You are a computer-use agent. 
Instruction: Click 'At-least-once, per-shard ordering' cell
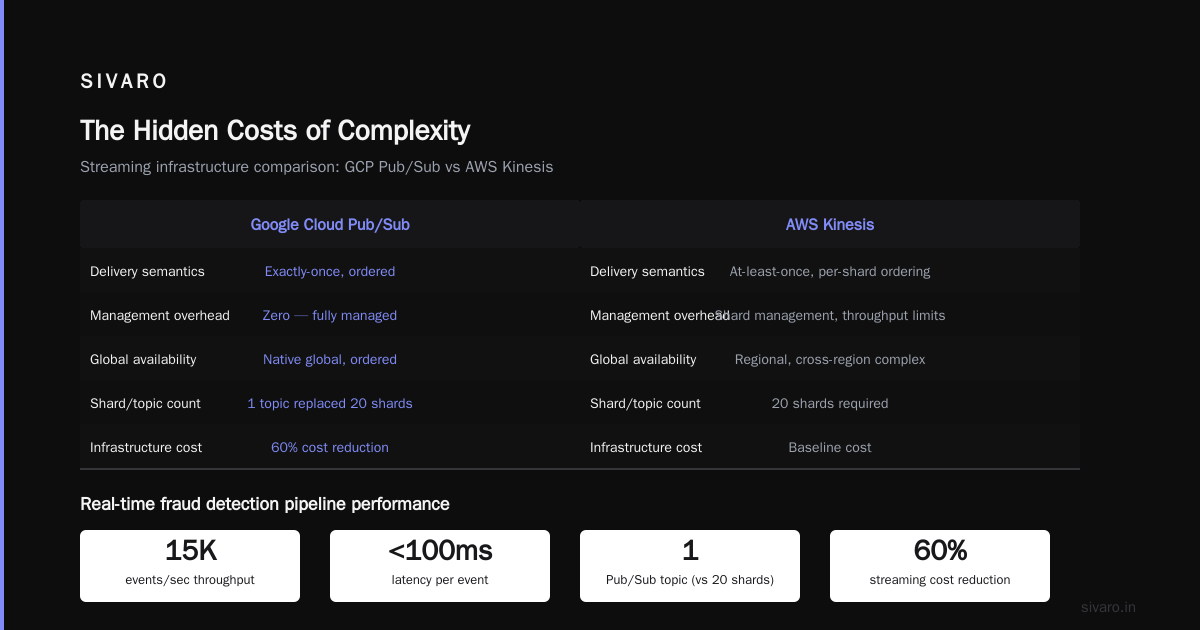pyautogui.click(x=830, y=271)
